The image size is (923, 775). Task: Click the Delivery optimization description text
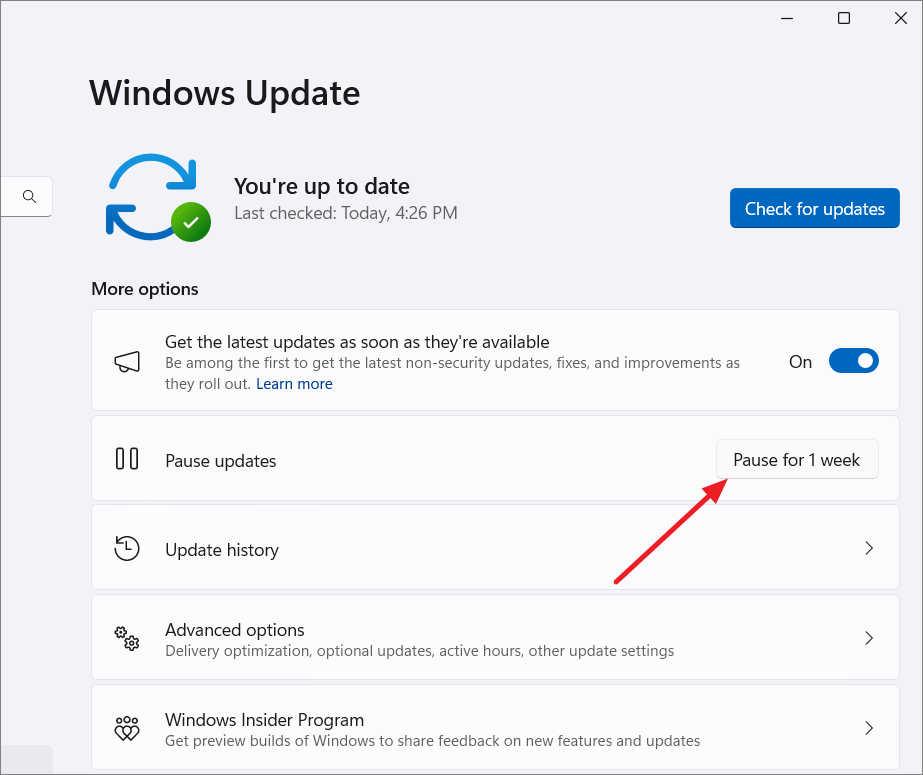click(x=420, y=651)
